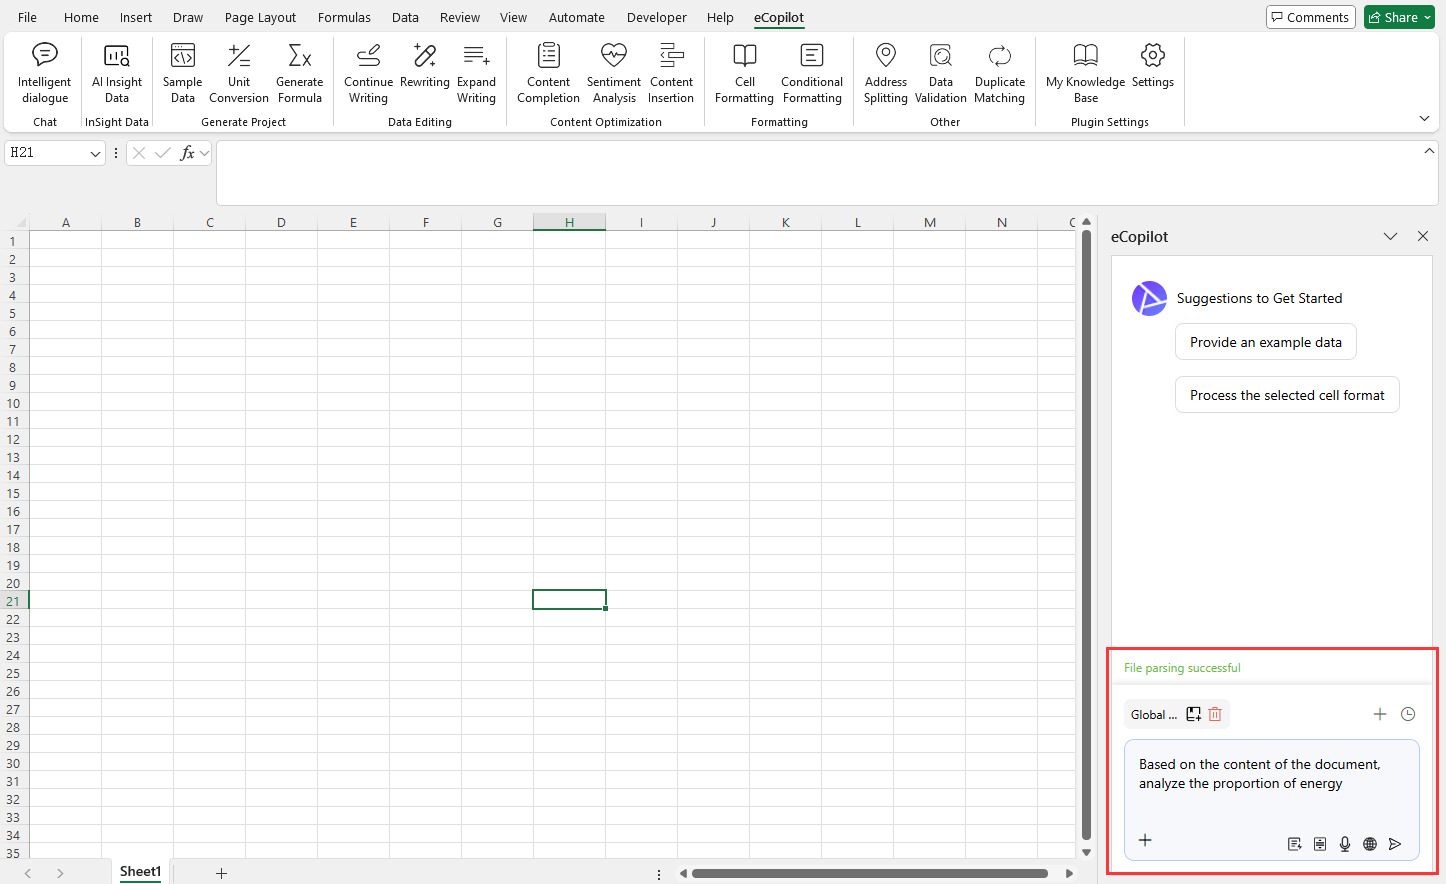
Task: Click "Provide an example data" suggestion
Action: tap(1265, 342)
